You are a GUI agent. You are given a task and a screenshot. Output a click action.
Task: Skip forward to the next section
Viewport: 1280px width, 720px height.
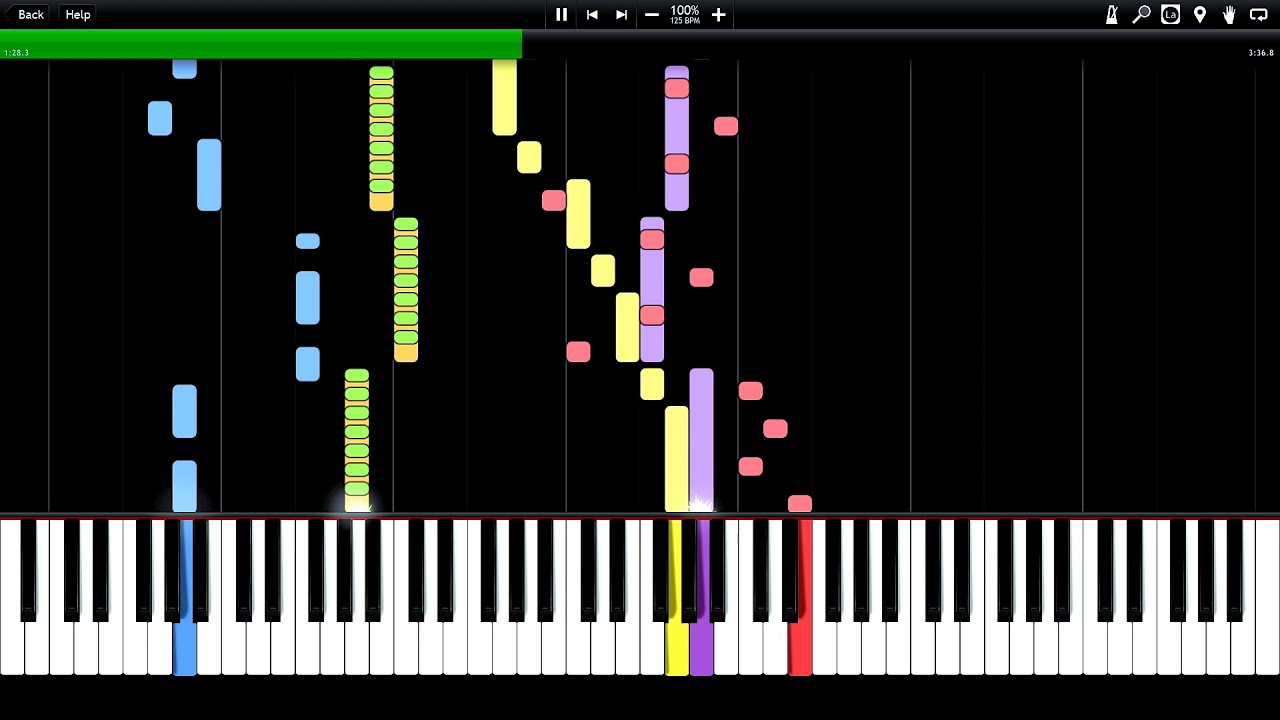click(x=621, y=14)
